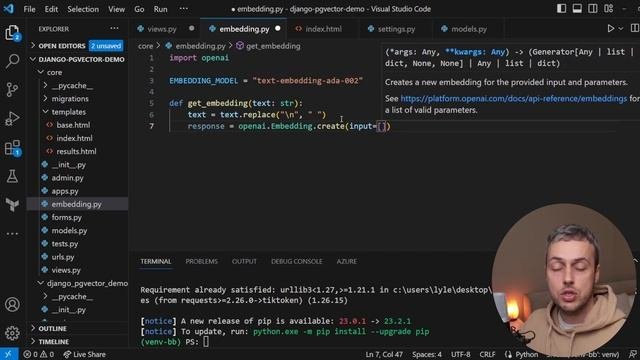This screenshot has width=640, height=360.
Task: Open the Terraform view icon
Action: [12, 204]
